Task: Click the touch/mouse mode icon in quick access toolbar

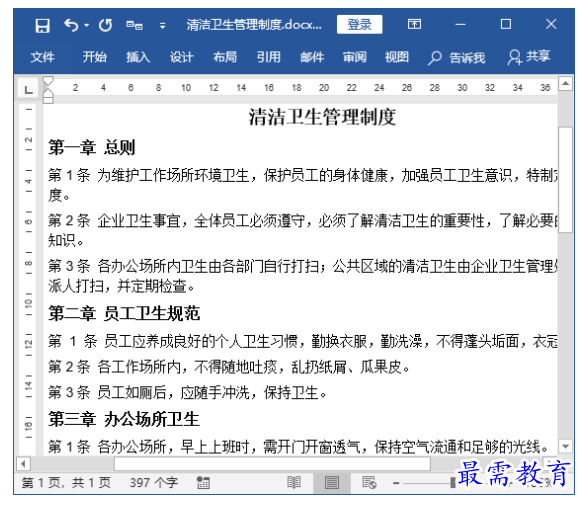Action: point(134,25)
